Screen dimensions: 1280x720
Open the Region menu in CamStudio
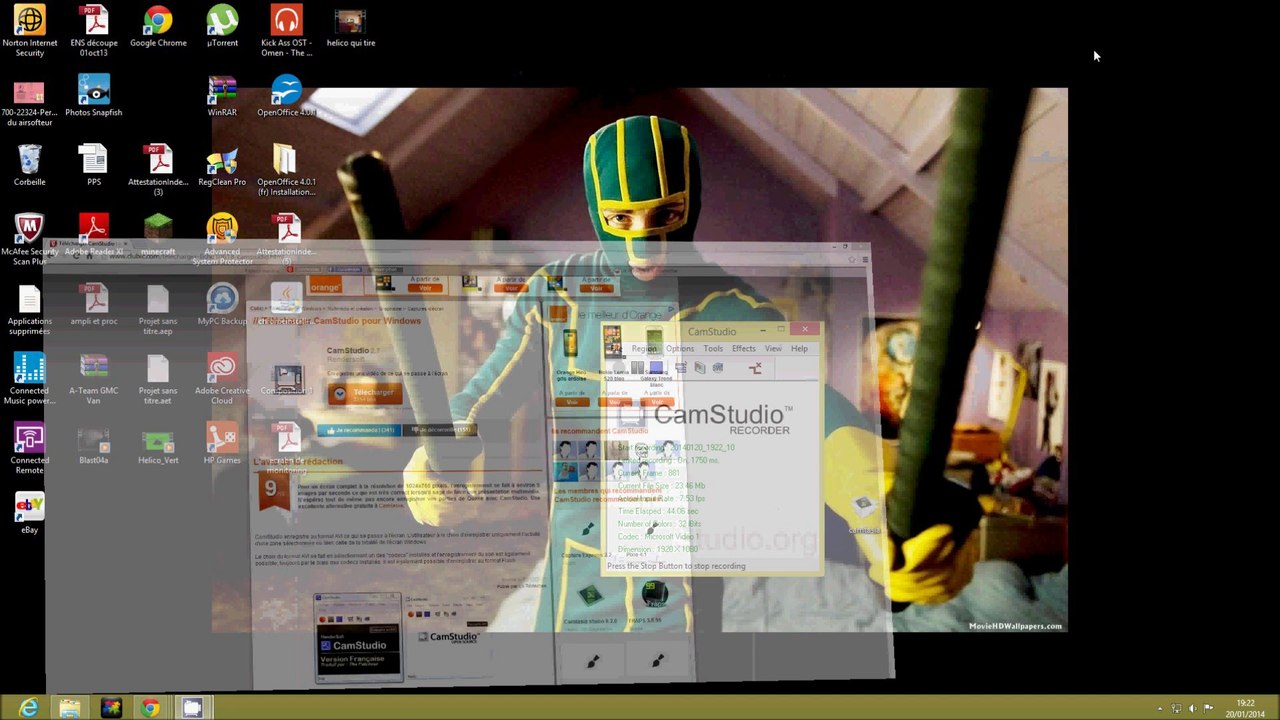[644, 349]
